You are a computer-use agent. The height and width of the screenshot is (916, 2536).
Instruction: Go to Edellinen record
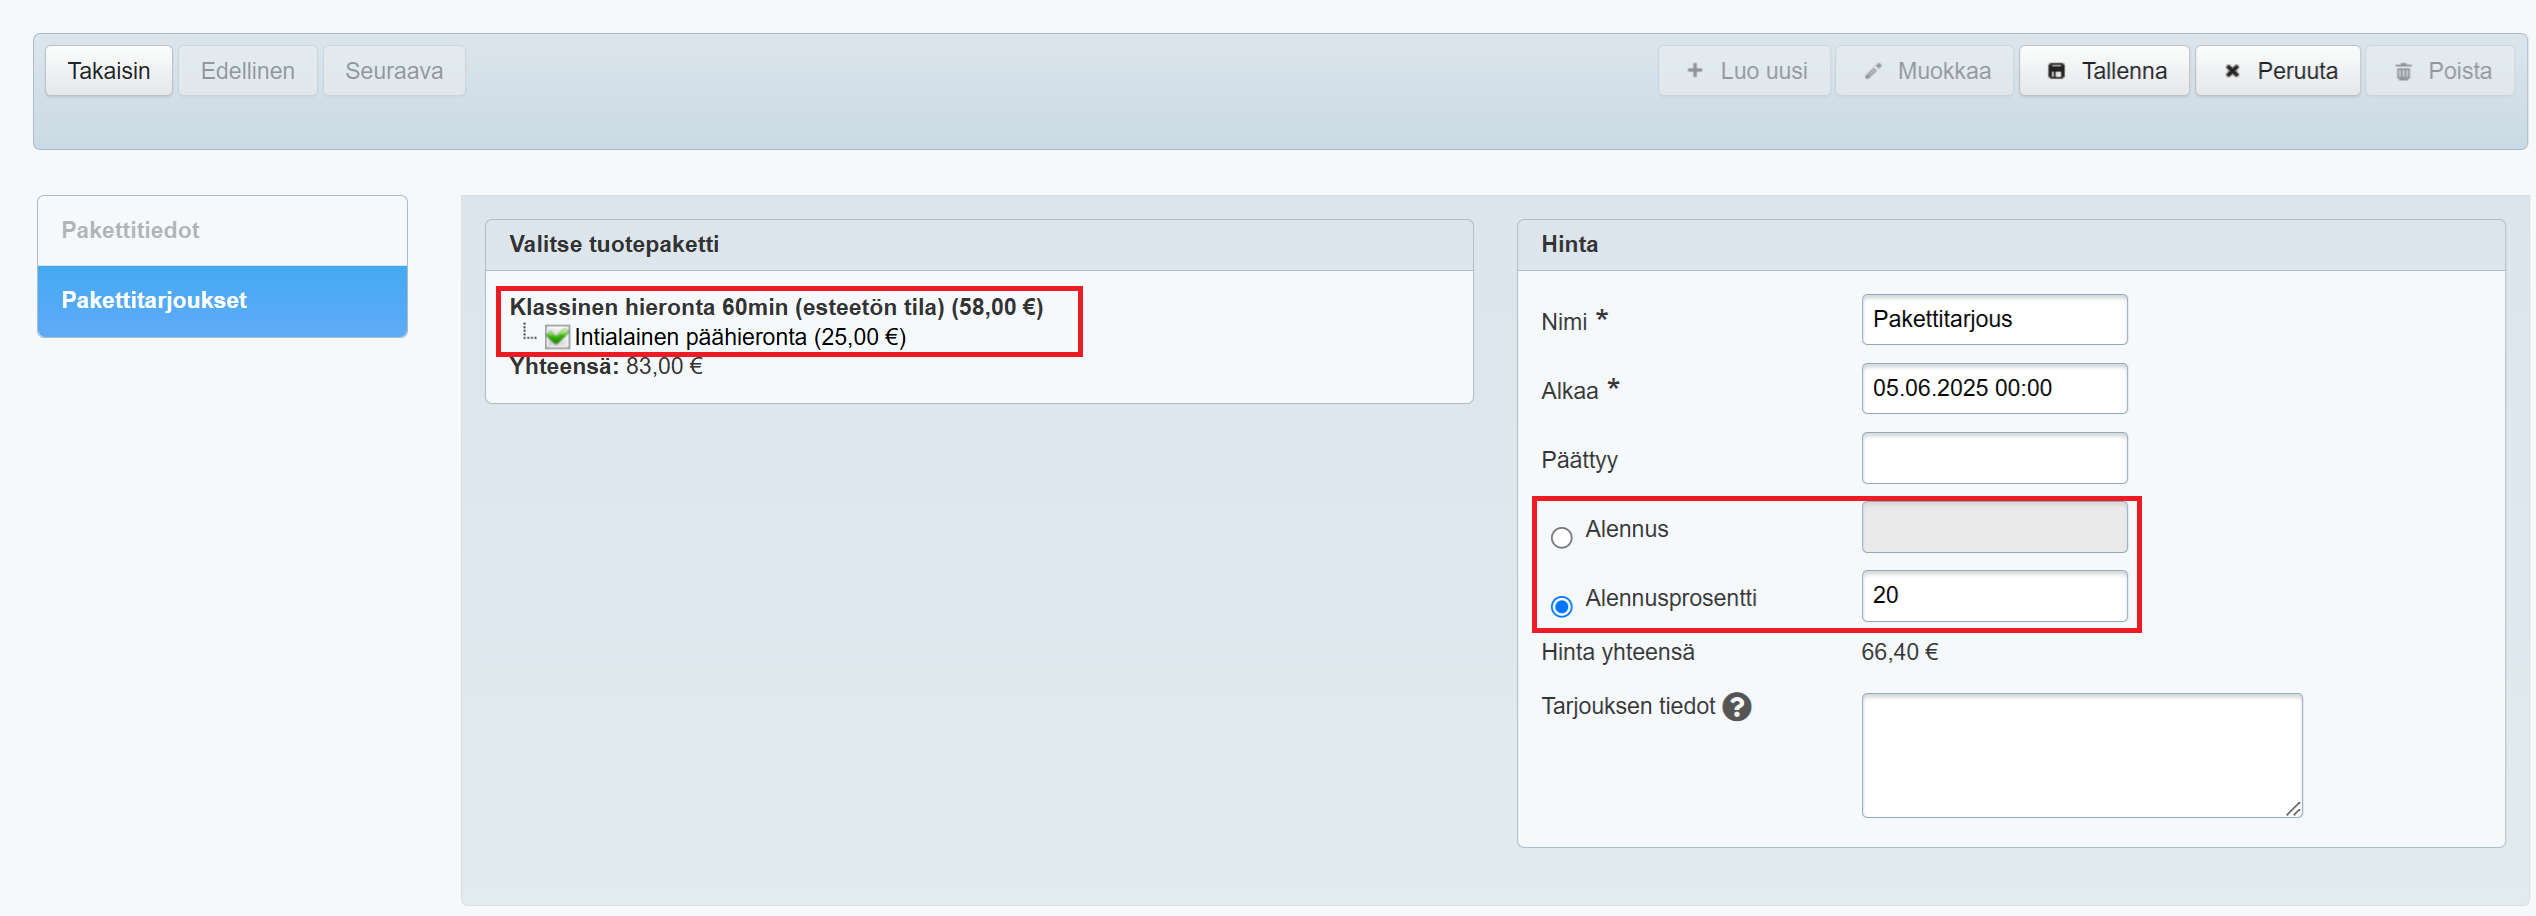(x=248, y=71)
